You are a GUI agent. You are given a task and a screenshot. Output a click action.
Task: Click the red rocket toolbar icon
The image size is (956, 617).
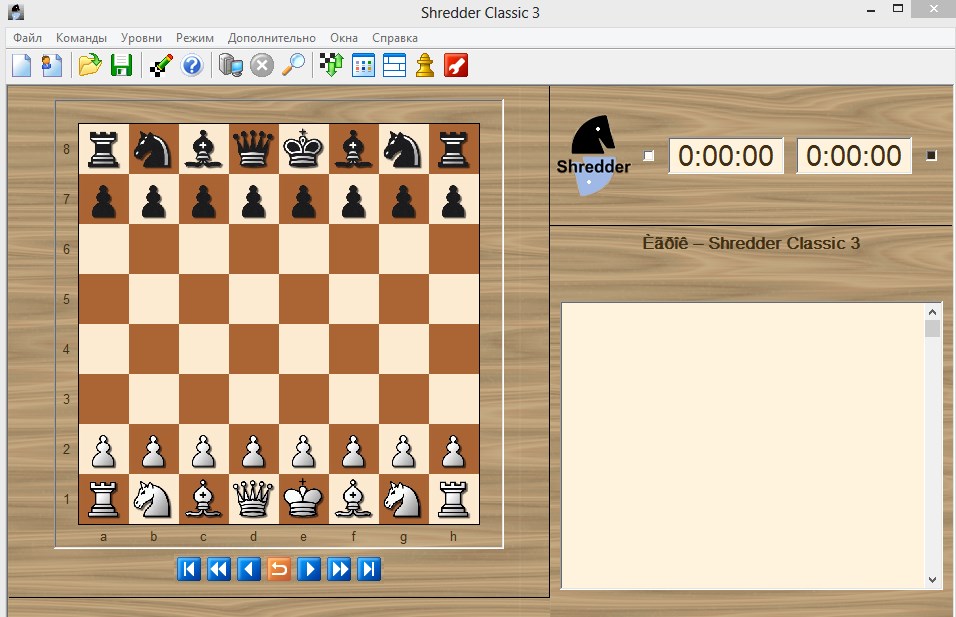456,65
